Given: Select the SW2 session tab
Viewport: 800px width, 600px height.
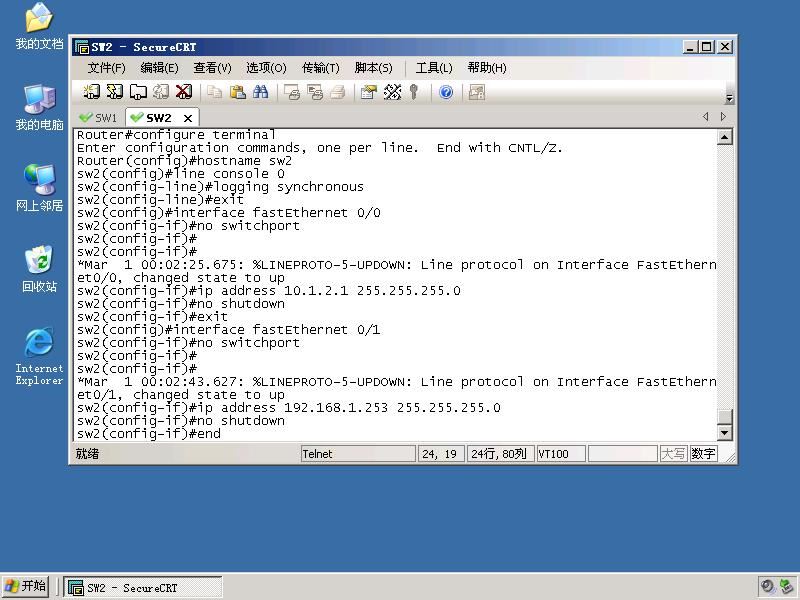Looking at the screenshot, I should pyautogui.click(x=157, y=118).
